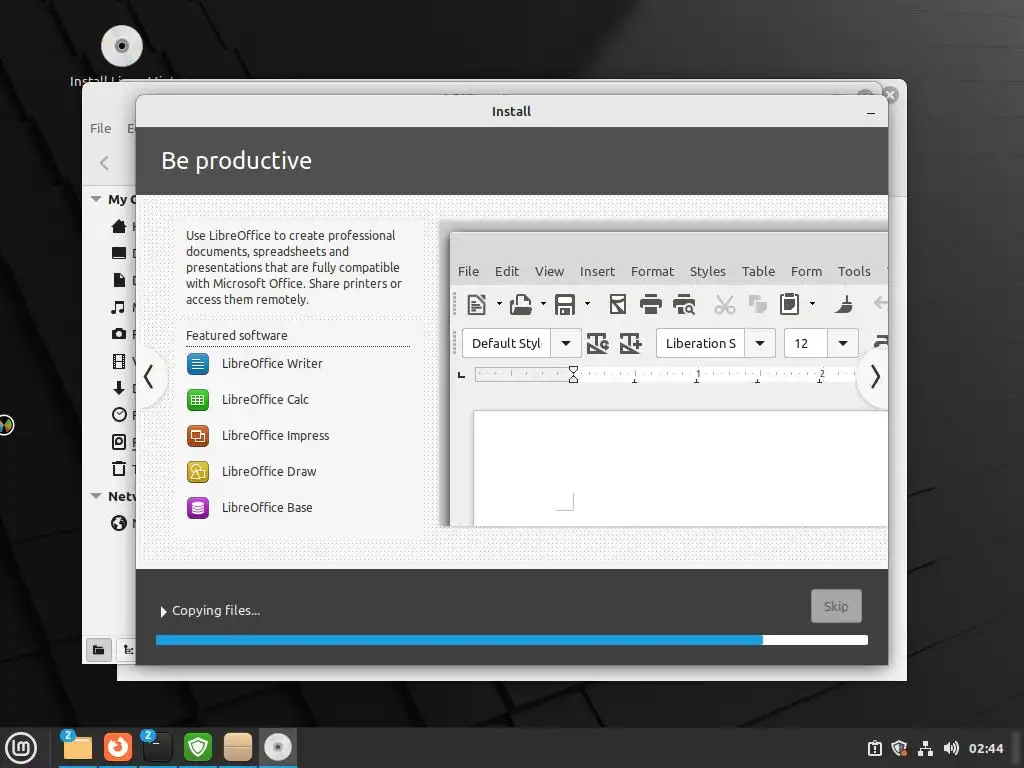Open the Table menu in Writer preview
Viewport: 1024px width, 768px height.
[758, 271]
